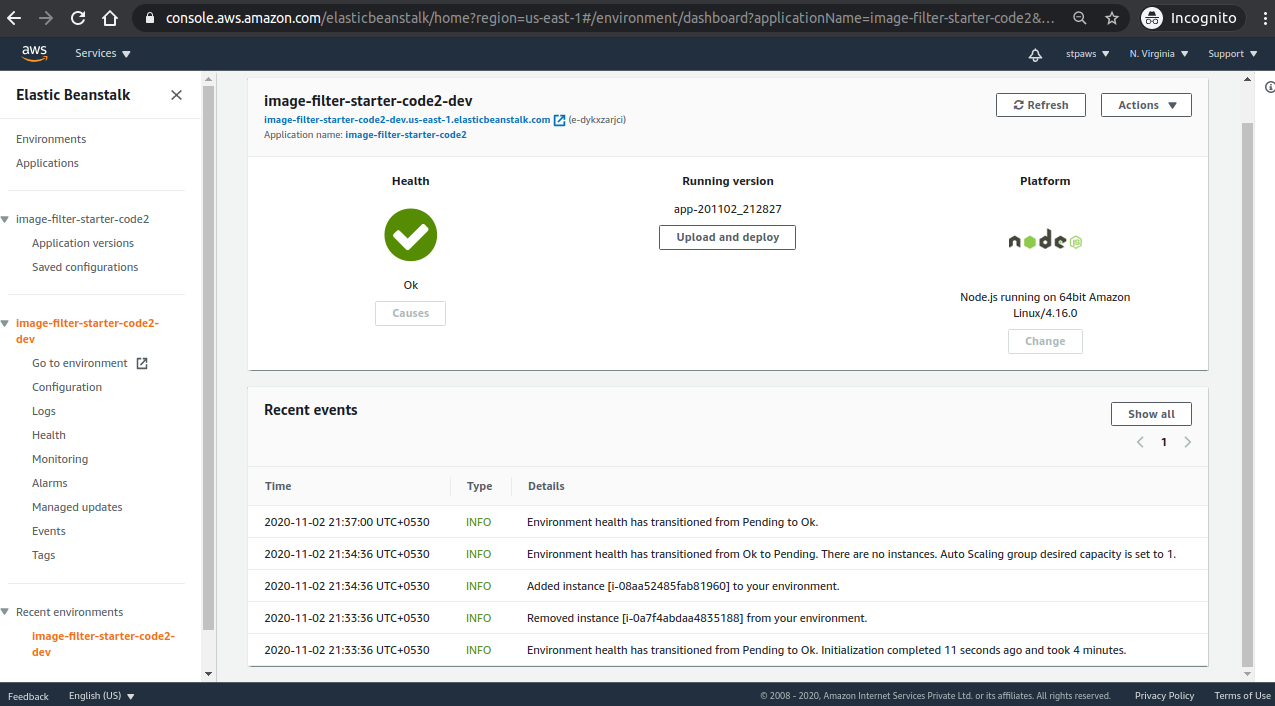Image resolution: width=1275 pixels, height=706 pixels.
Task: Collapse the image-filter-starter-code2 application tree
Action: pyautogui.click(x=5, y=219)
